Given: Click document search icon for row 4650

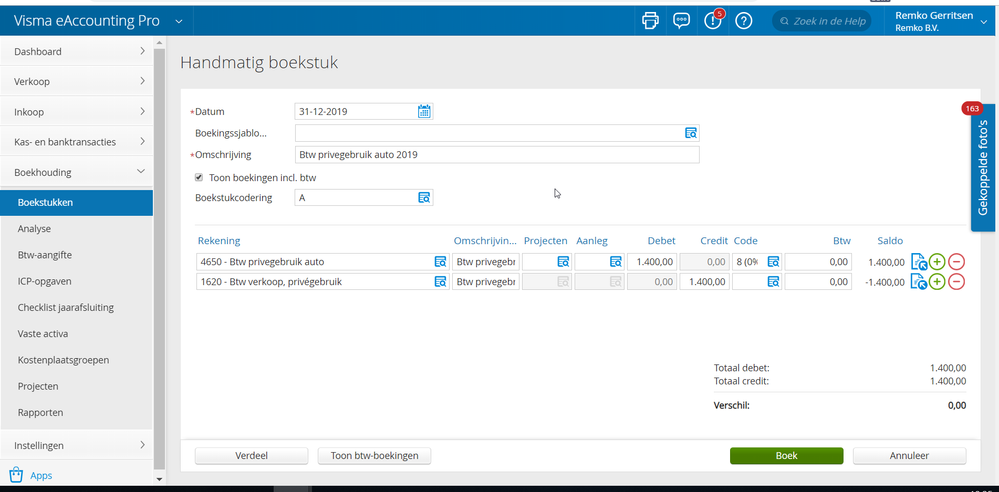Looking at the screenshot, I should [919, 261].
